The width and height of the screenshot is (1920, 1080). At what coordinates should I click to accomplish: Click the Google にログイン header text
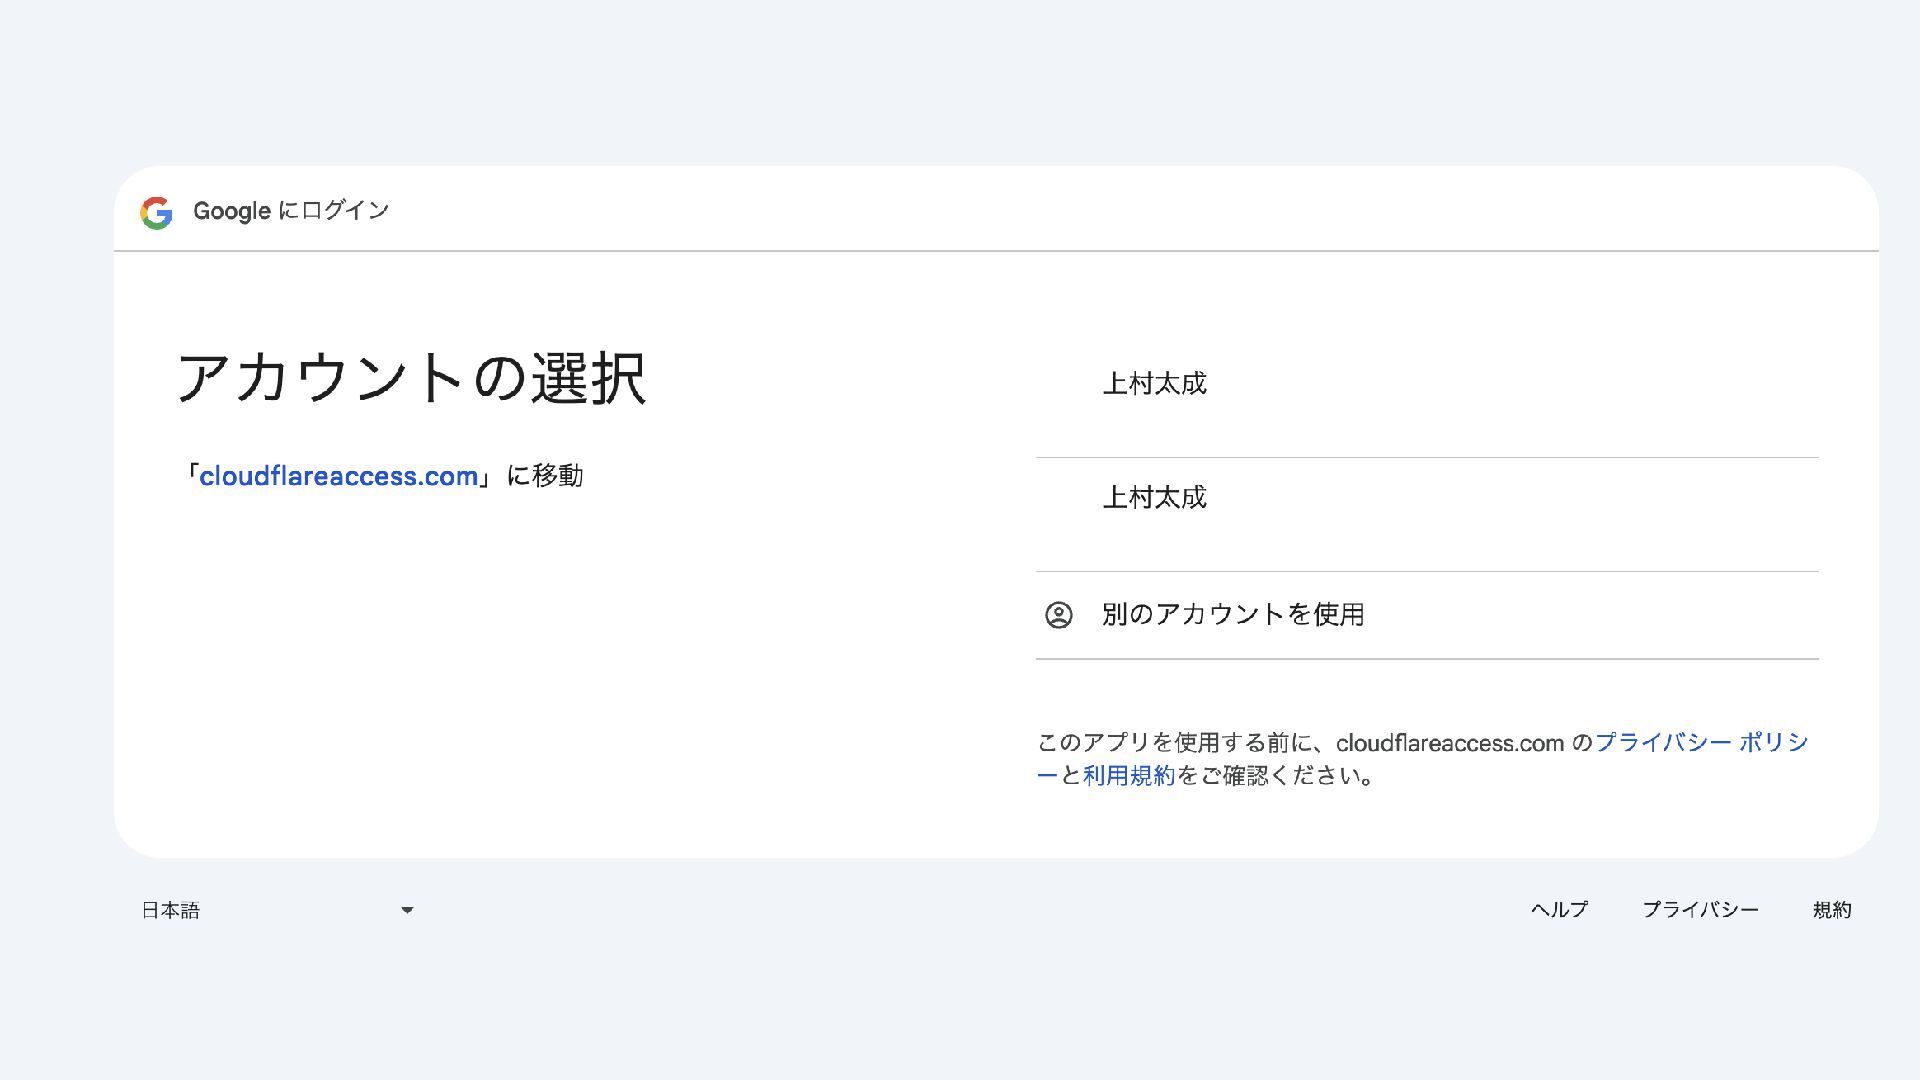tap(290, 211)
